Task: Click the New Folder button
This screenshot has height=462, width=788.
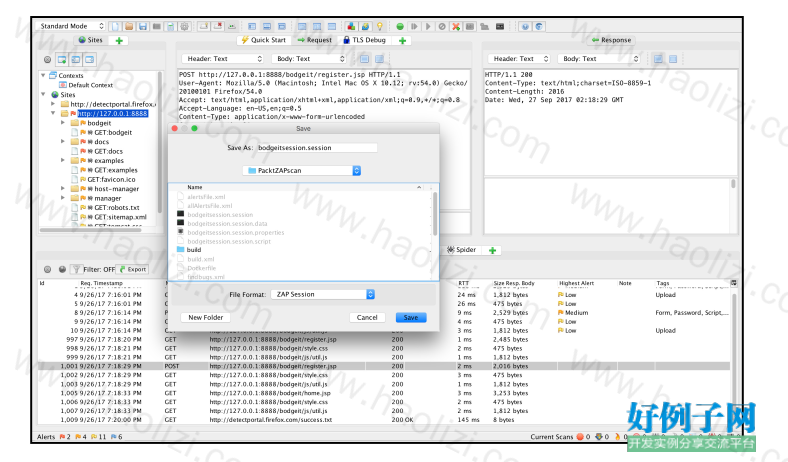Action: pyautogui.click(x=206, y=318)
